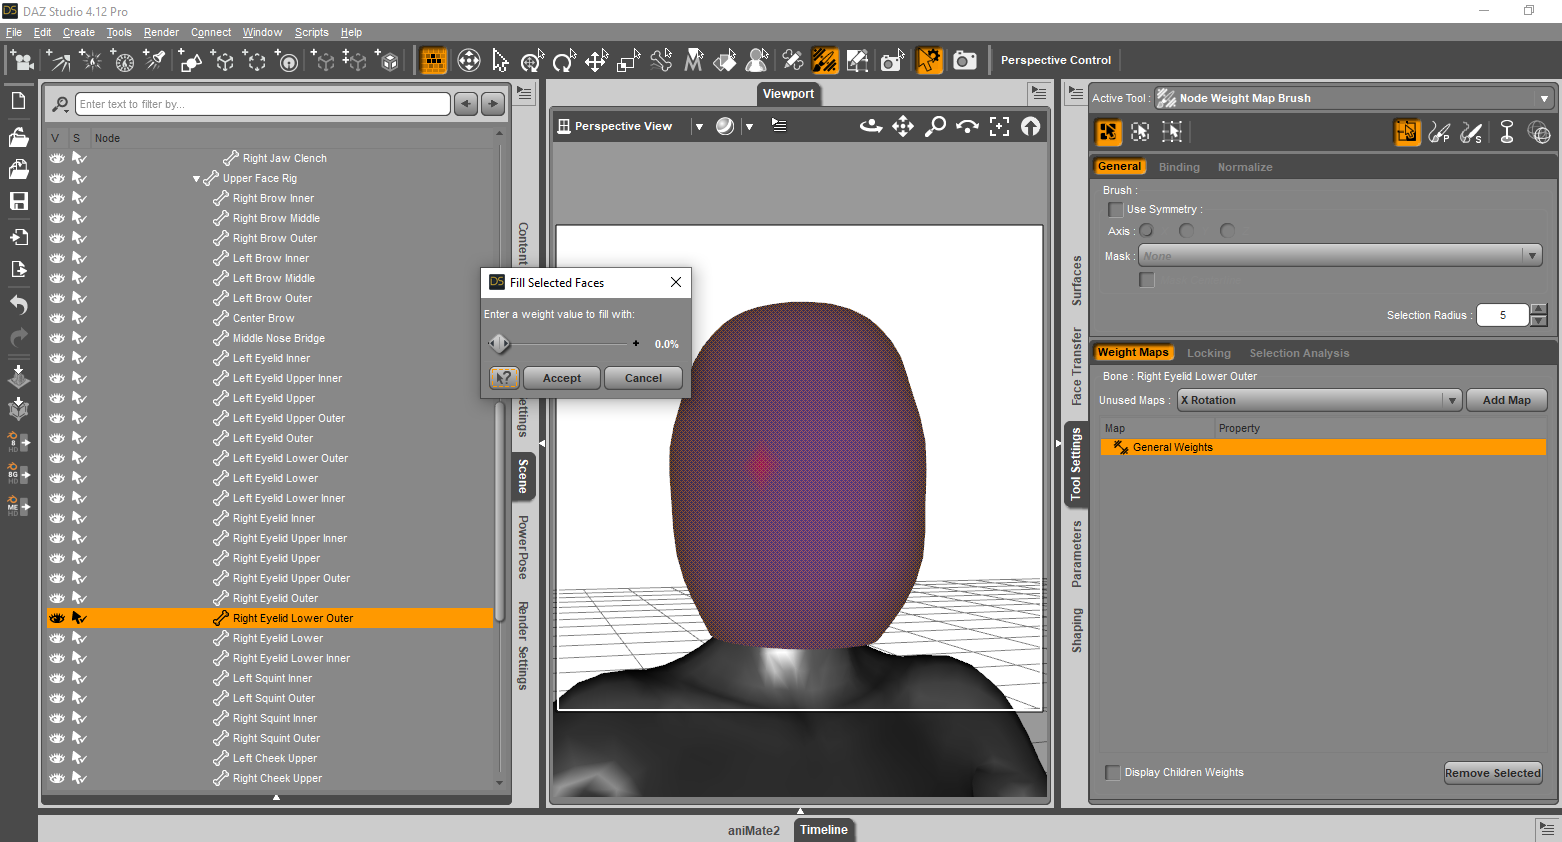Toggle selectable arrow for Right Squint Inner
Viewport: 1562px width, 842px height.
(x=79, y=718)
